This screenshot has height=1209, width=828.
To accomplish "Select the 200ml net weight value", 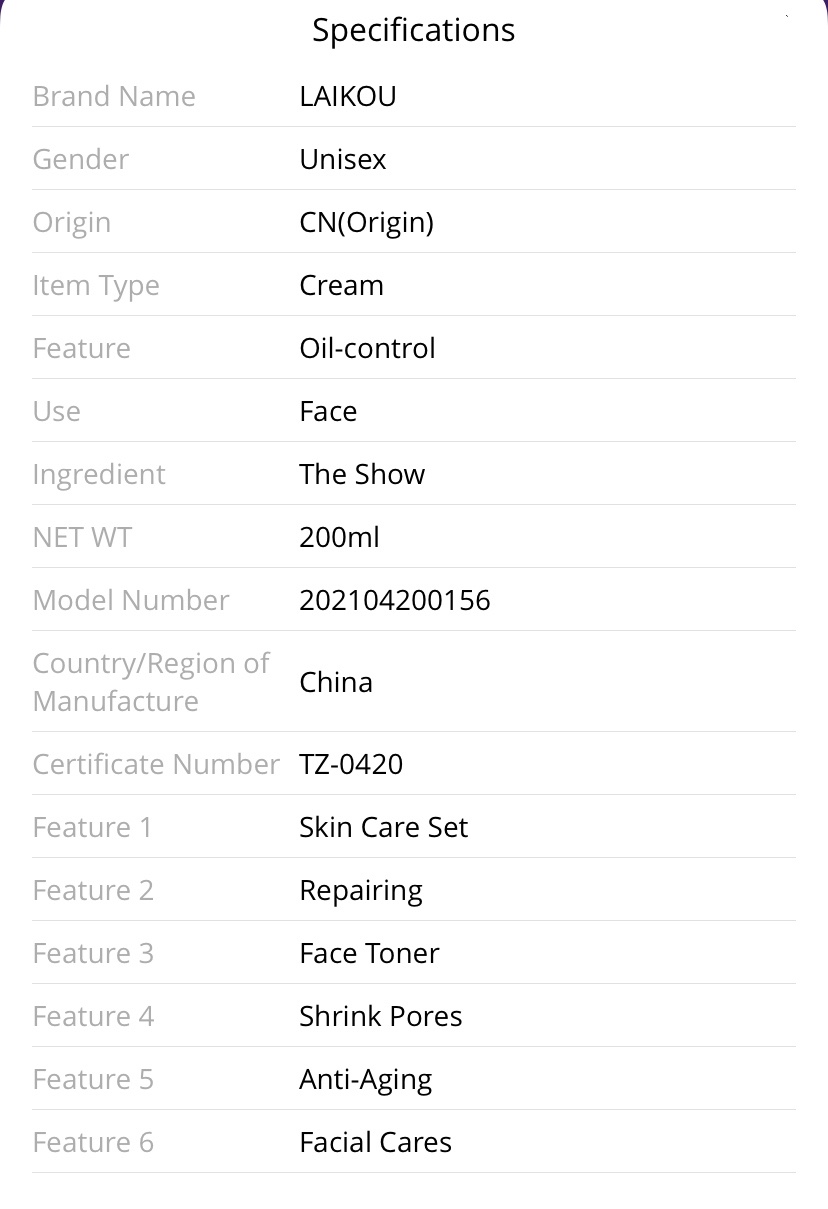I will point(340,537).
